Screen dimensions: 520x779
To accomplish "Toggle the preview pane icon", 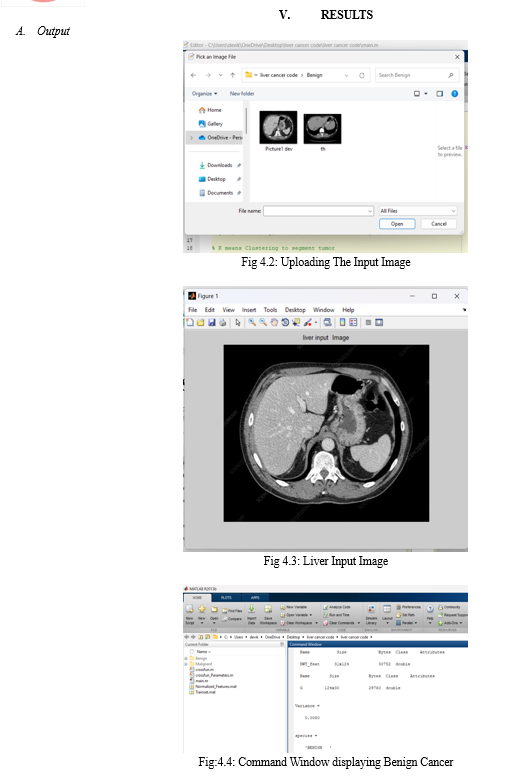I will [440, 93].
